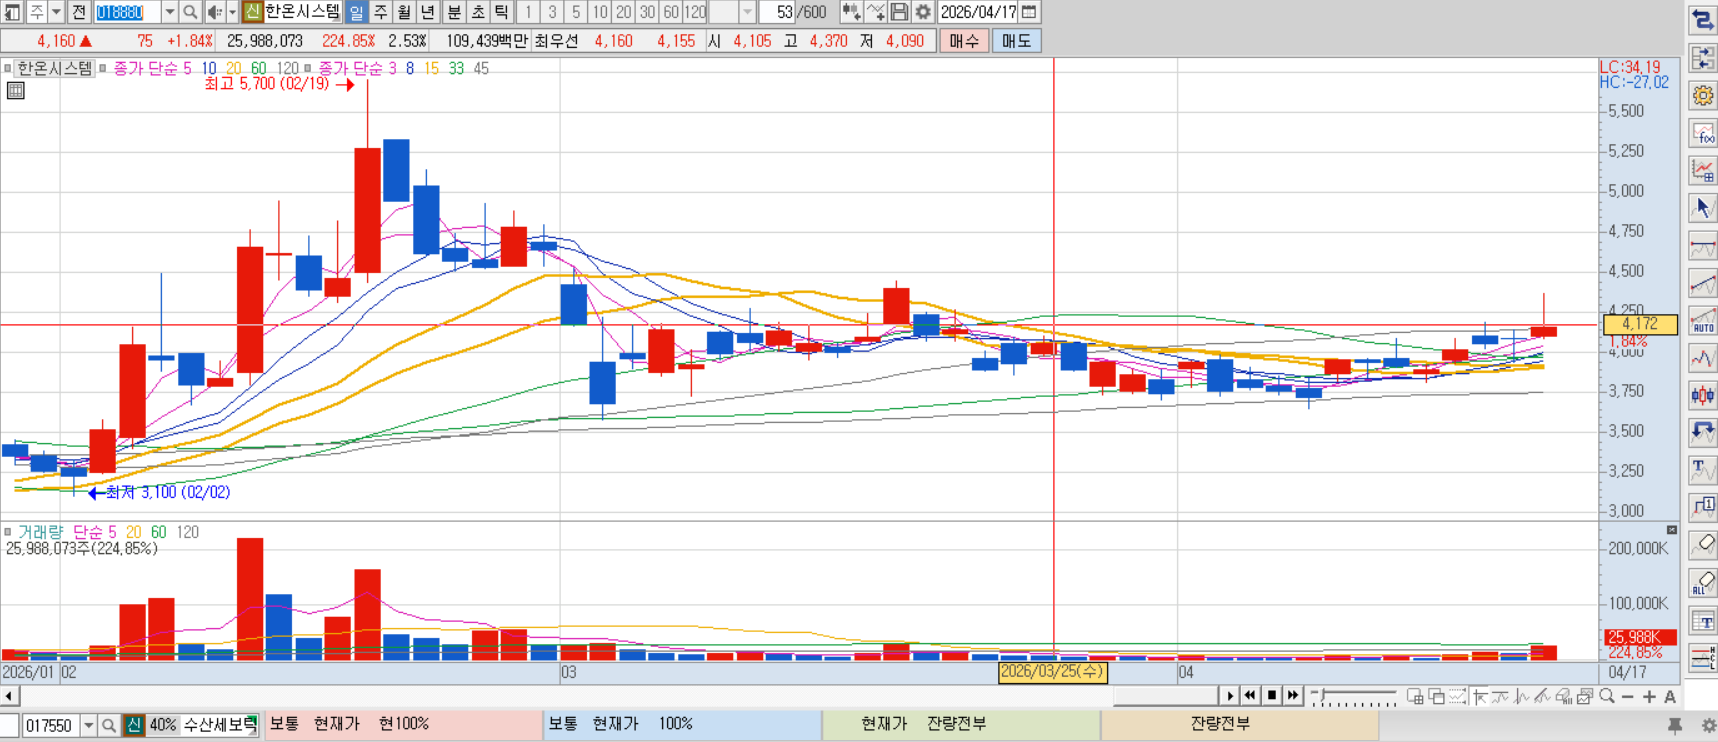Open the minute interval dropdown after 120
1718x742 pixels.
(747, 12)
